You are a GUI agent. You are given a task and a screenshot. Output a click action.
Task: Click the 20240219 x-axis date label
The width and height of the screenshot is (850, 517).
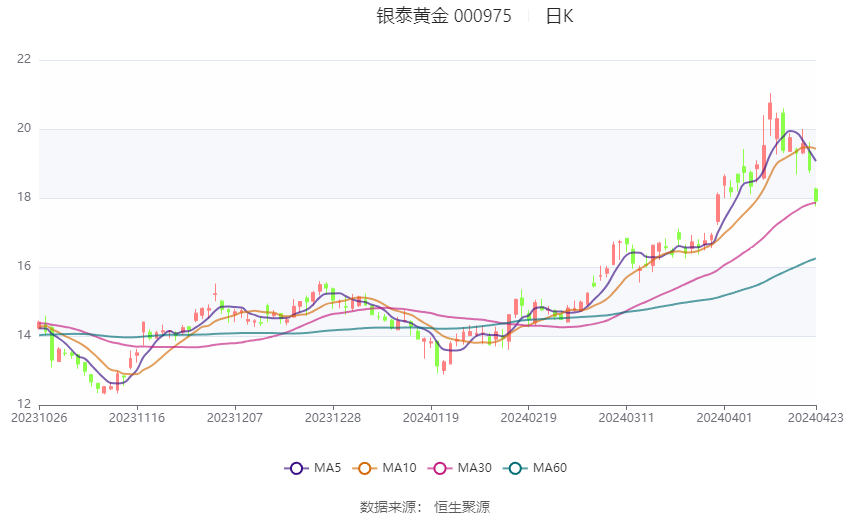tap(529, 418)
